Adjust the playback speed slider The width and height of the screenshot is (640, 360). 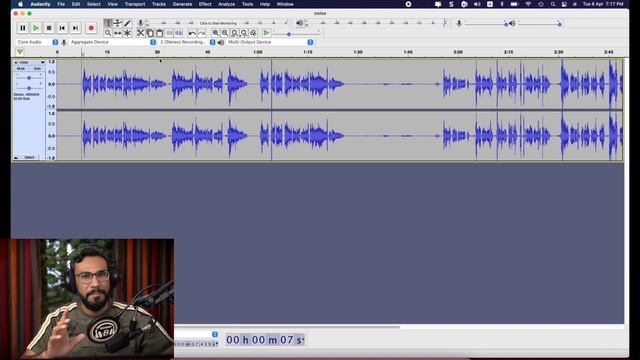296,34
